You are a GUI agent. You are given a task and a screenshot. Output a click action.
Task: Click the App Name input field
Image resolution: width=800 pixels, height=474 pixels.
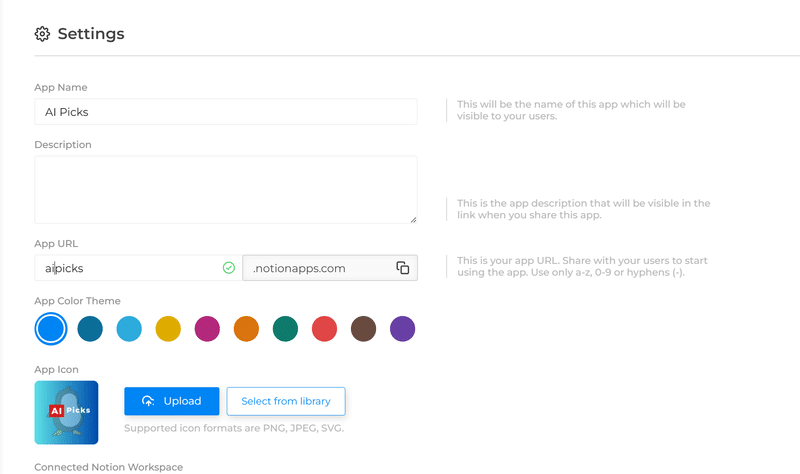226,112
